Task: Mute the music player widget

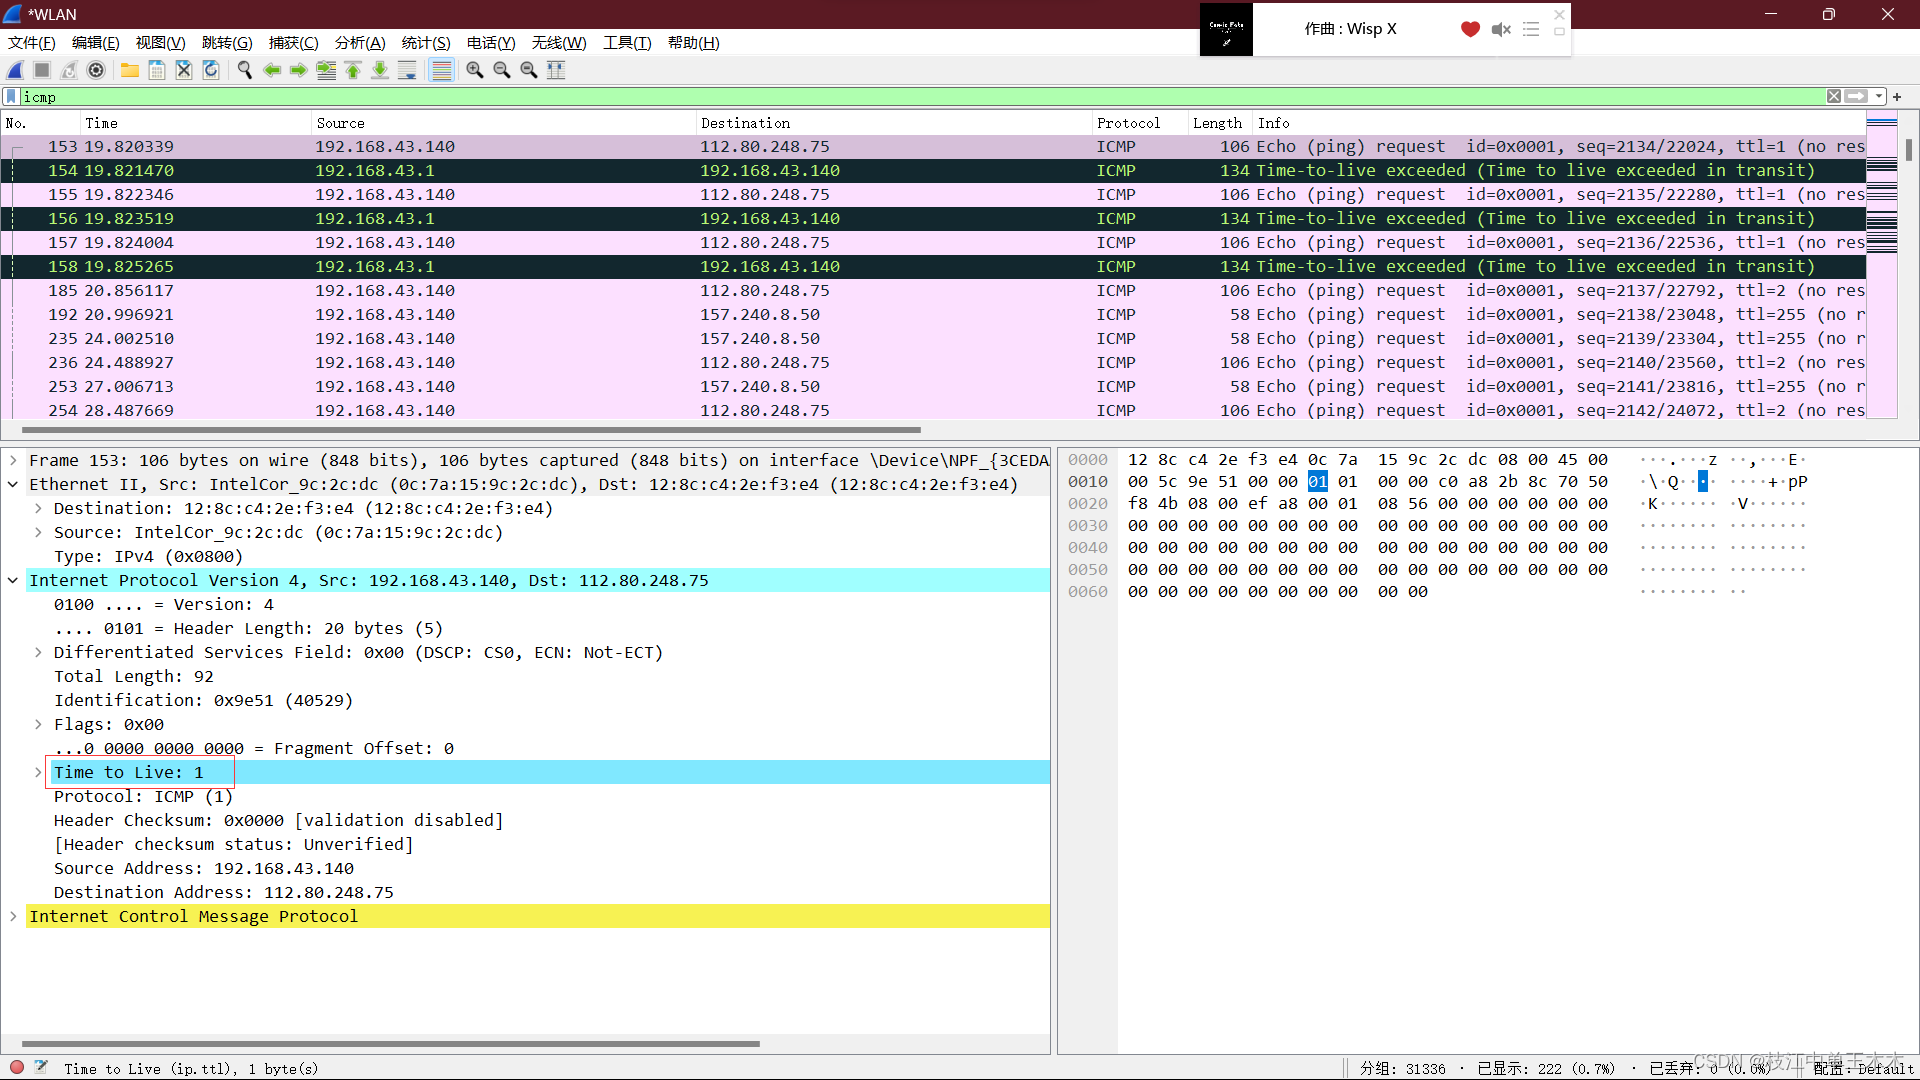Action: click(x=1500, y=30)
